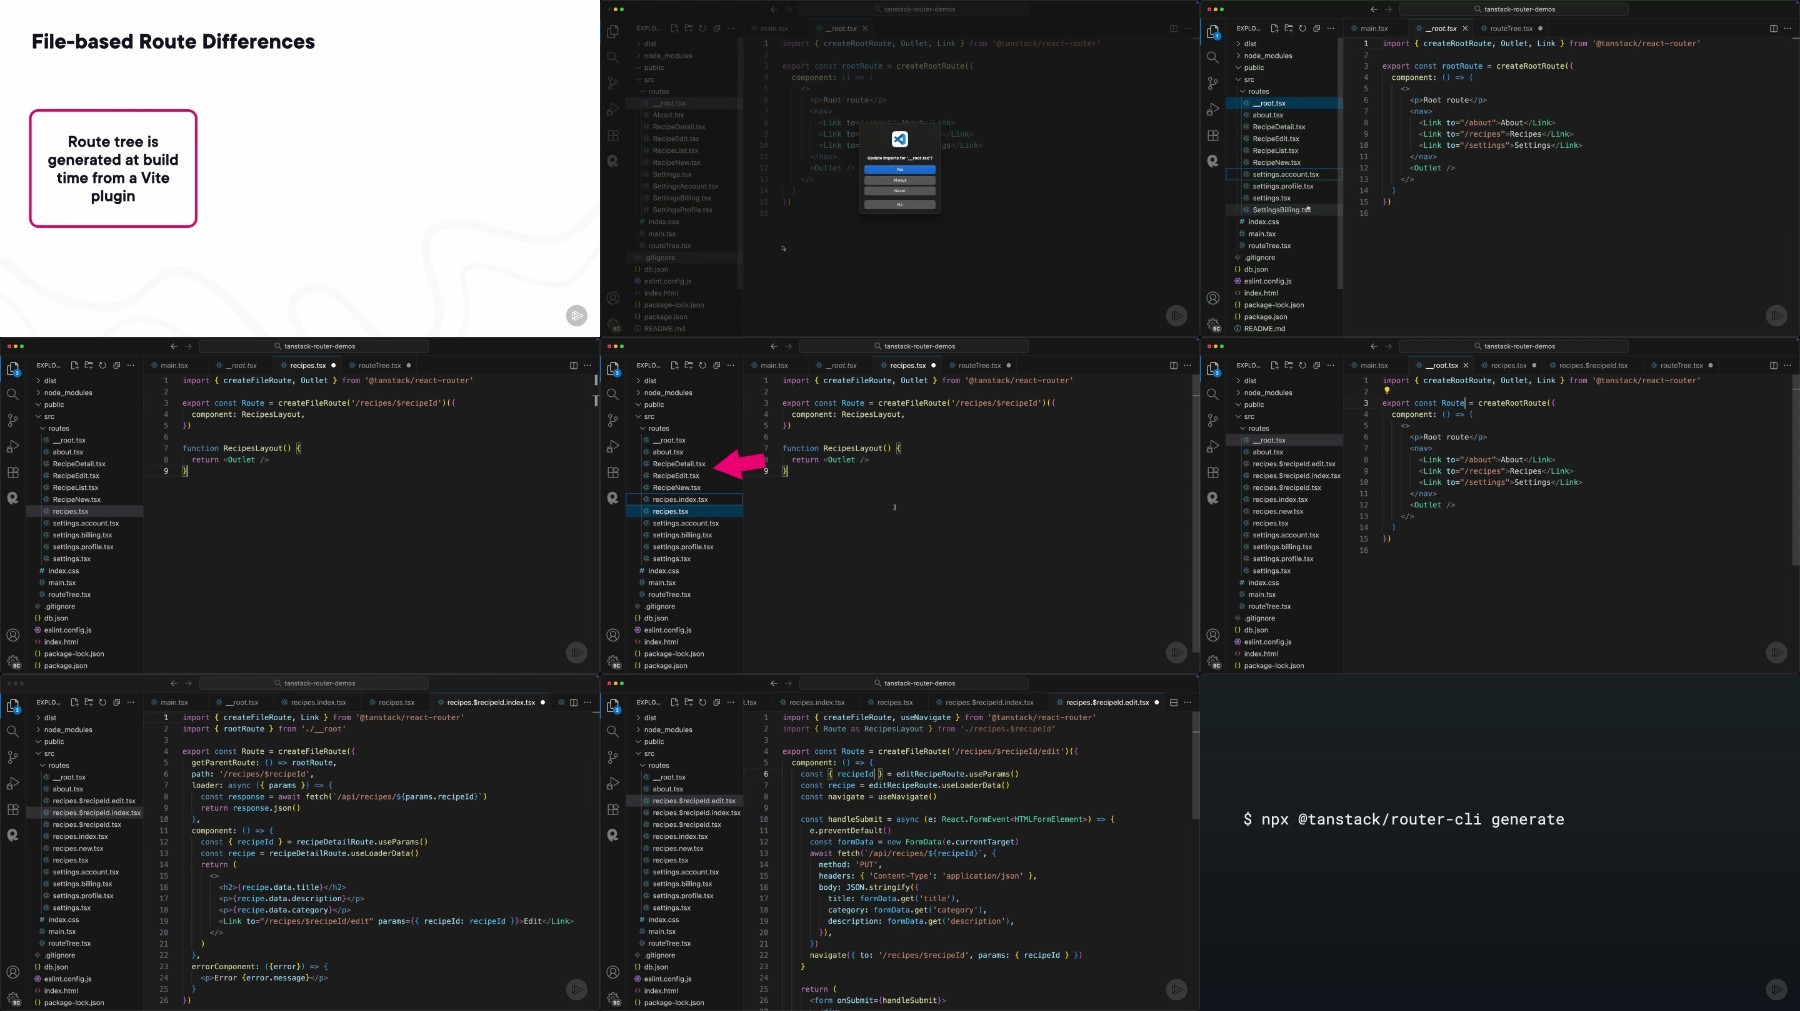Viewport: 1800px width, 1011px height.
Task: Select routeTree.tsx tab in the pink-arrow window
Action: tap(980, 365)
